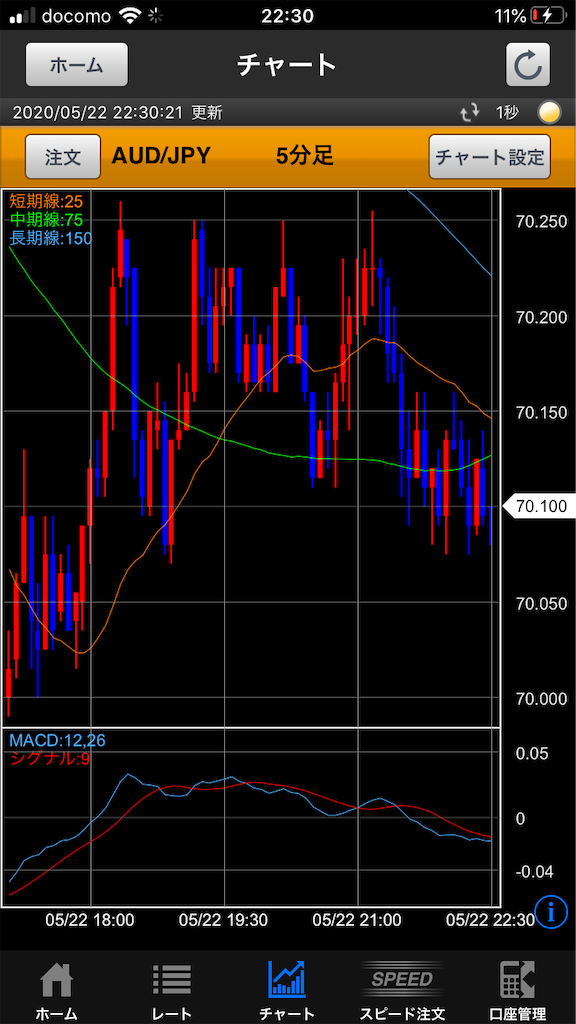
Task: Tap the 05/22 21:00 time label
Action: 357,920
